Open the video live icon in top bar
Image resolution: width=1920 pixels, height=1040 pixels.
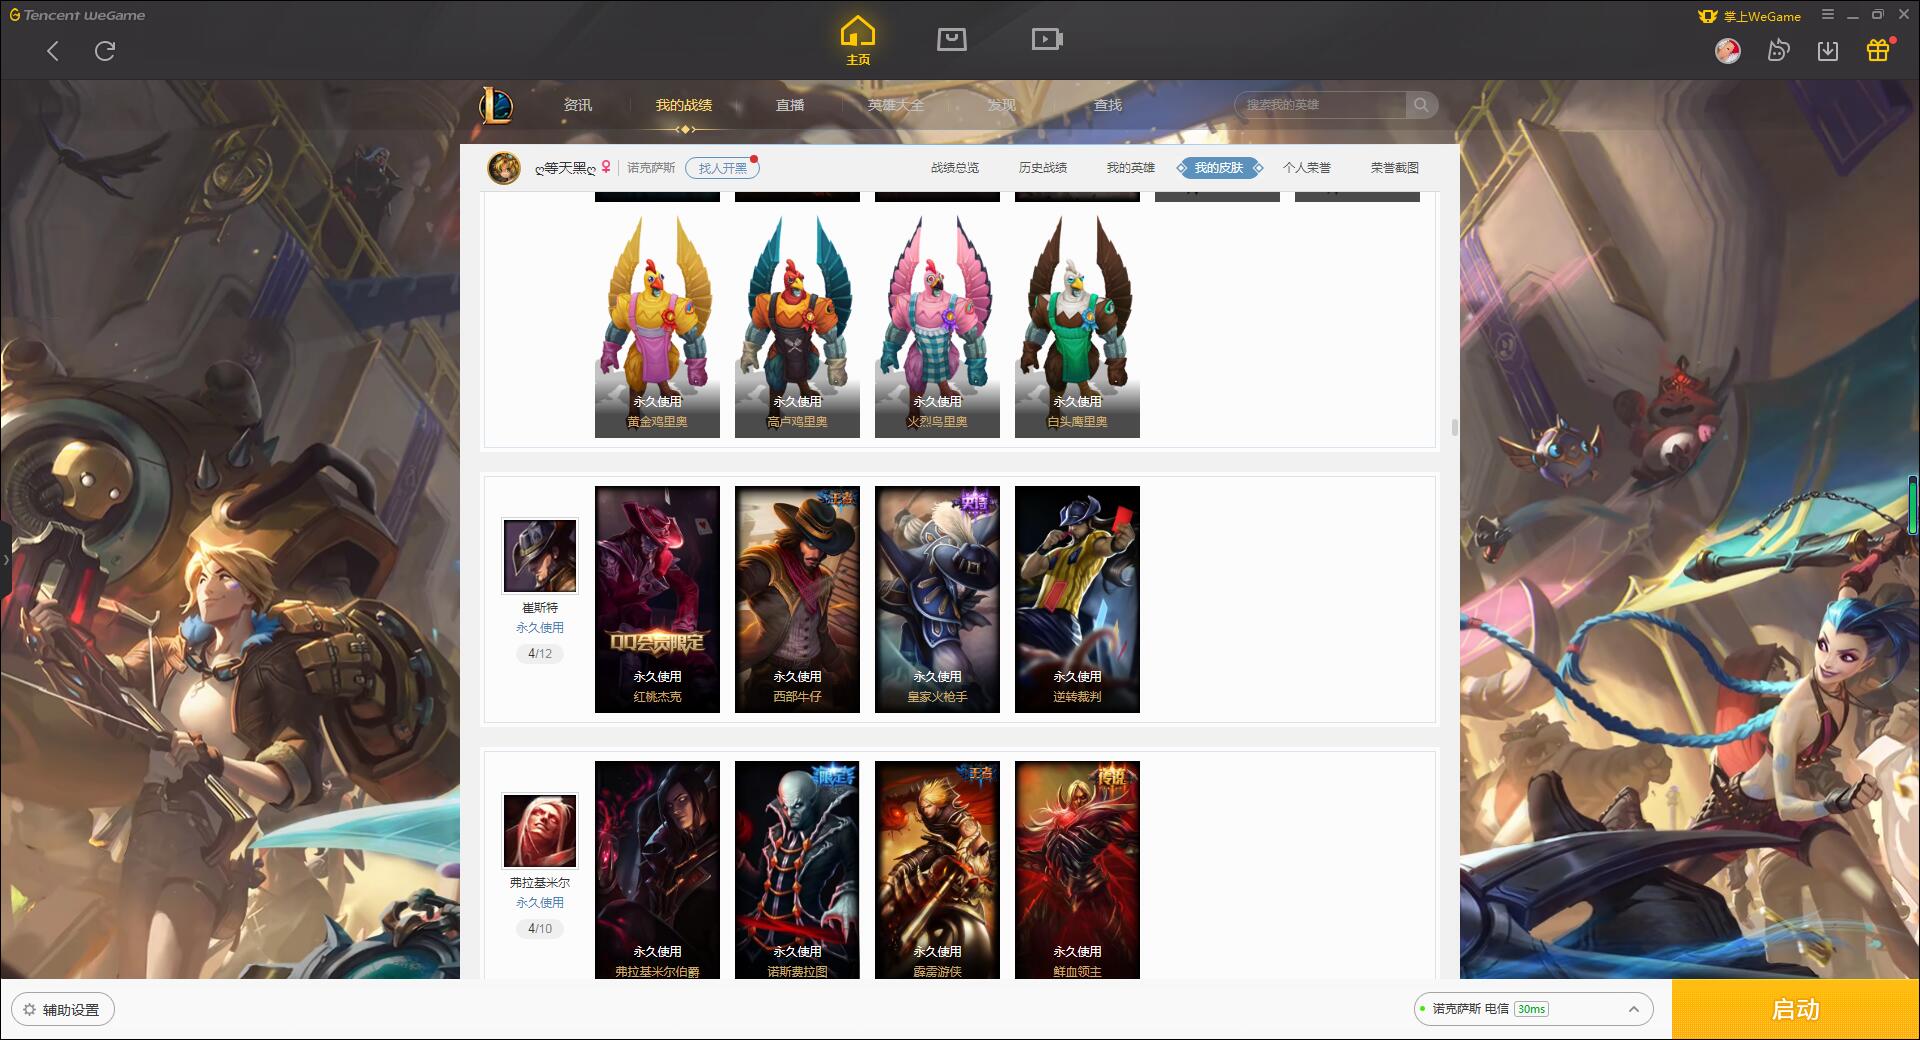tap(1047, 39)
